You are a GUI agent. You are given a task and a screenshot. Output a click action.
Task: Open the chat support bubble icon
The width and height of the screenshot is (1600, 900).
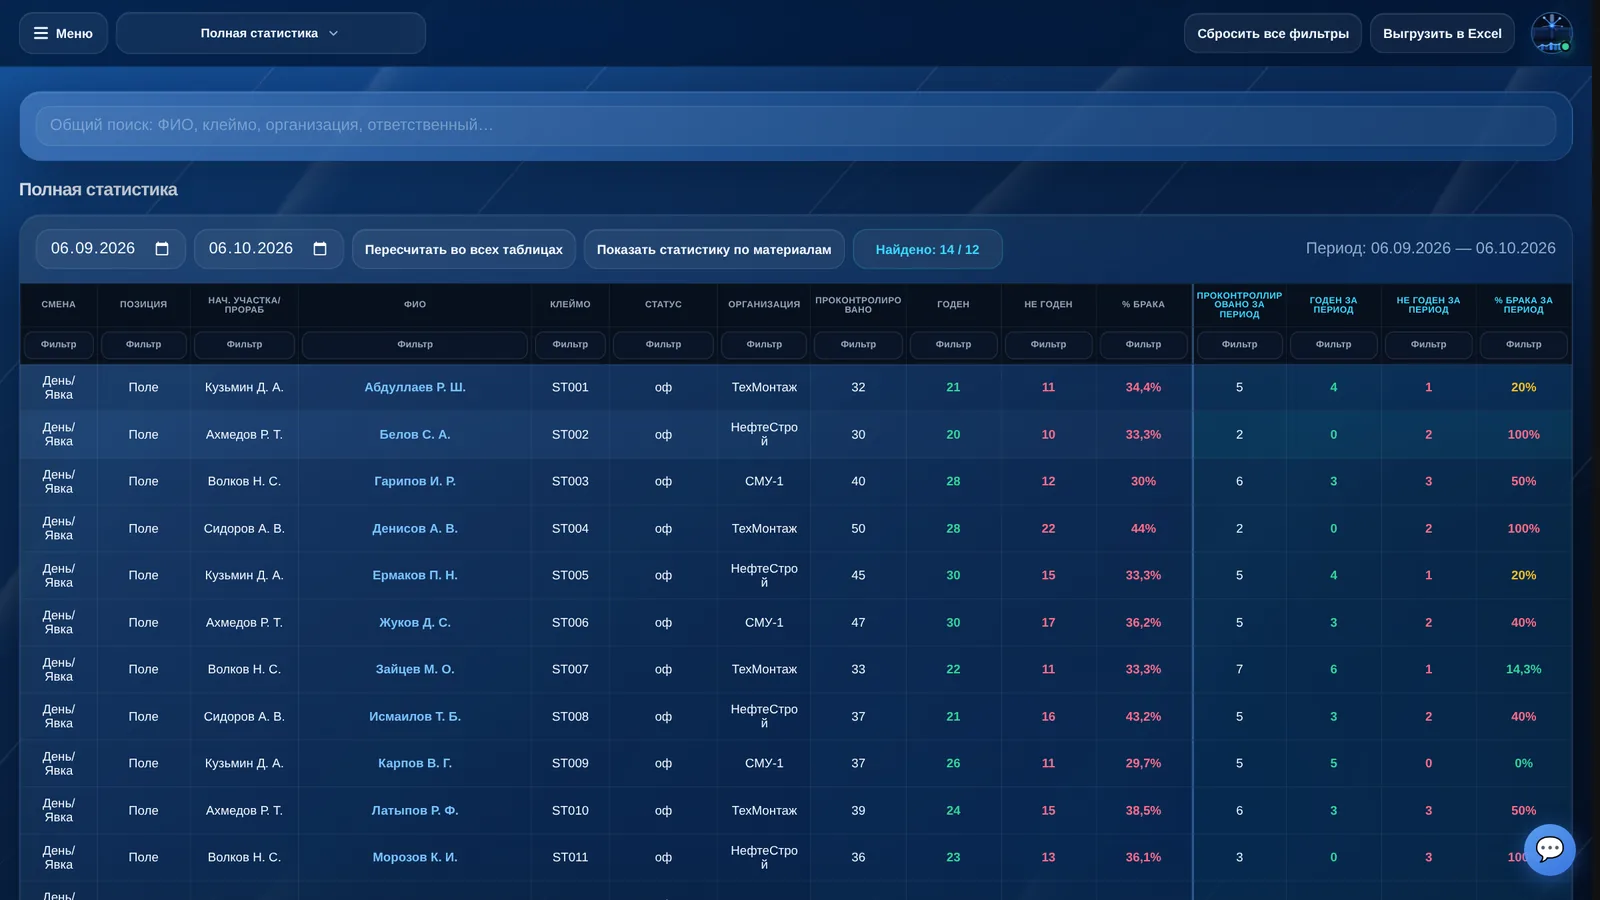click(x=1550, y=850)
